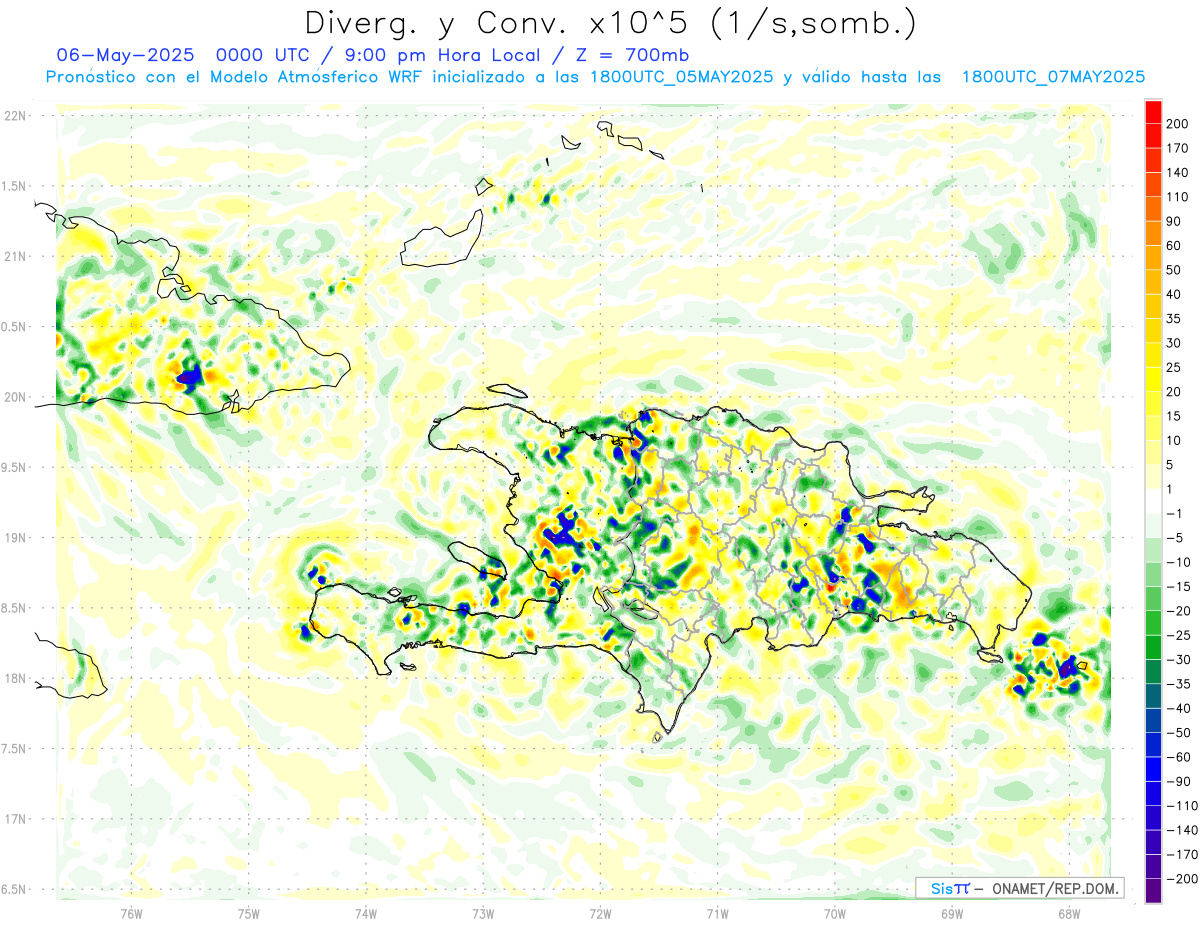Click the '22N' latitude label
The image size is (1200, 927).
(15, 116)
